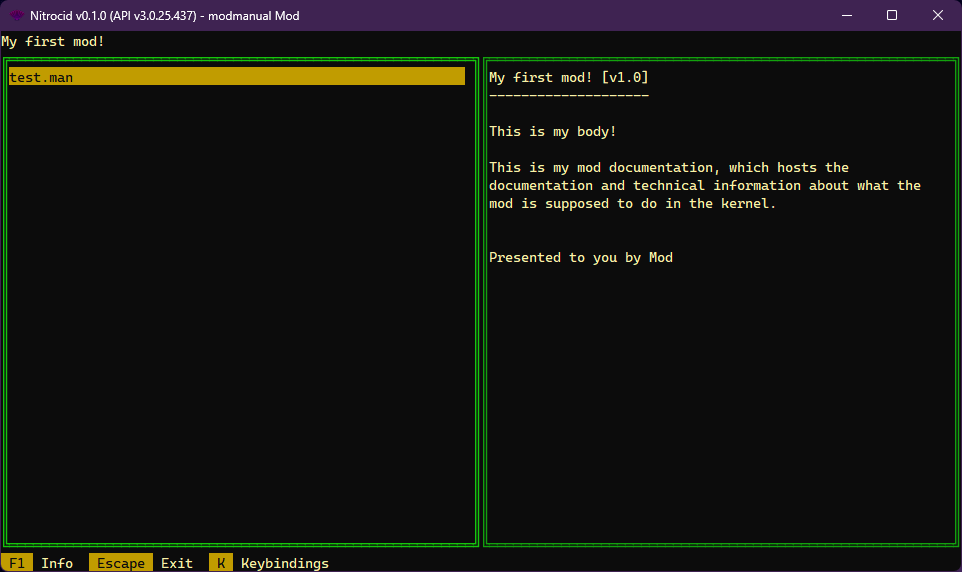Choose Exit in the bottom bar

[x=177, y=563]
